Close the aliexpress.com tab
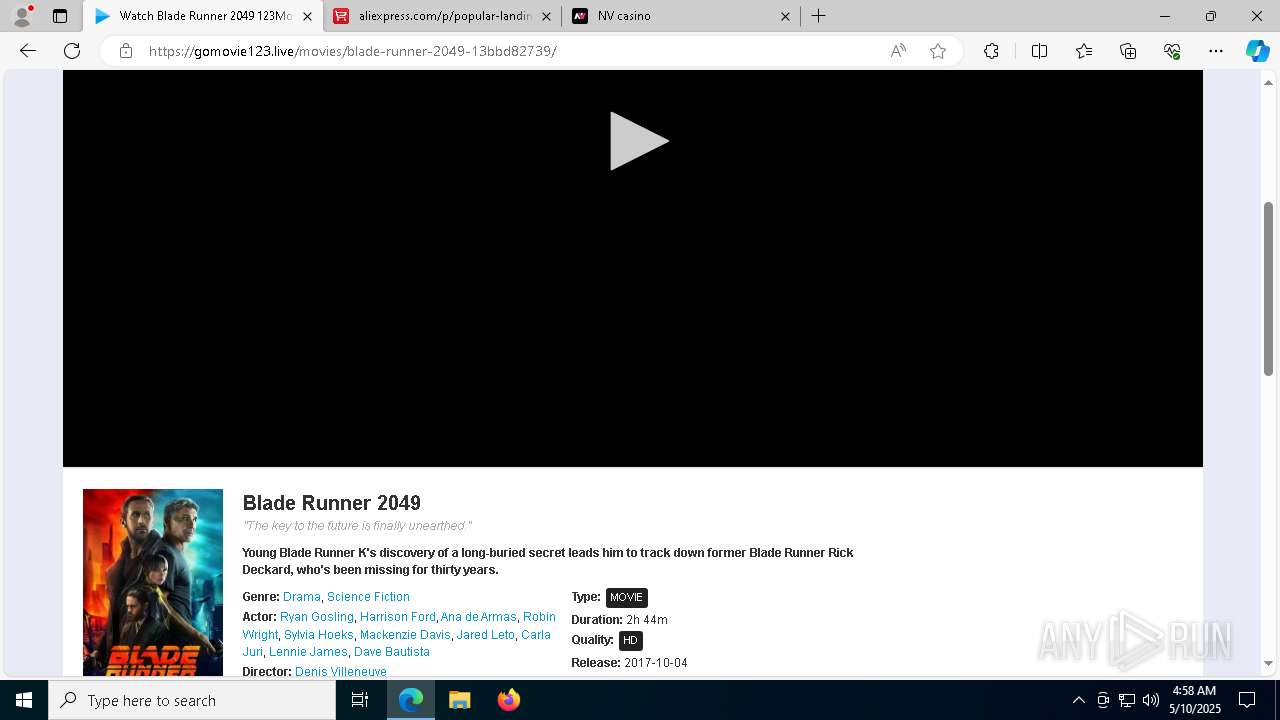 click(x=546, y=16)
